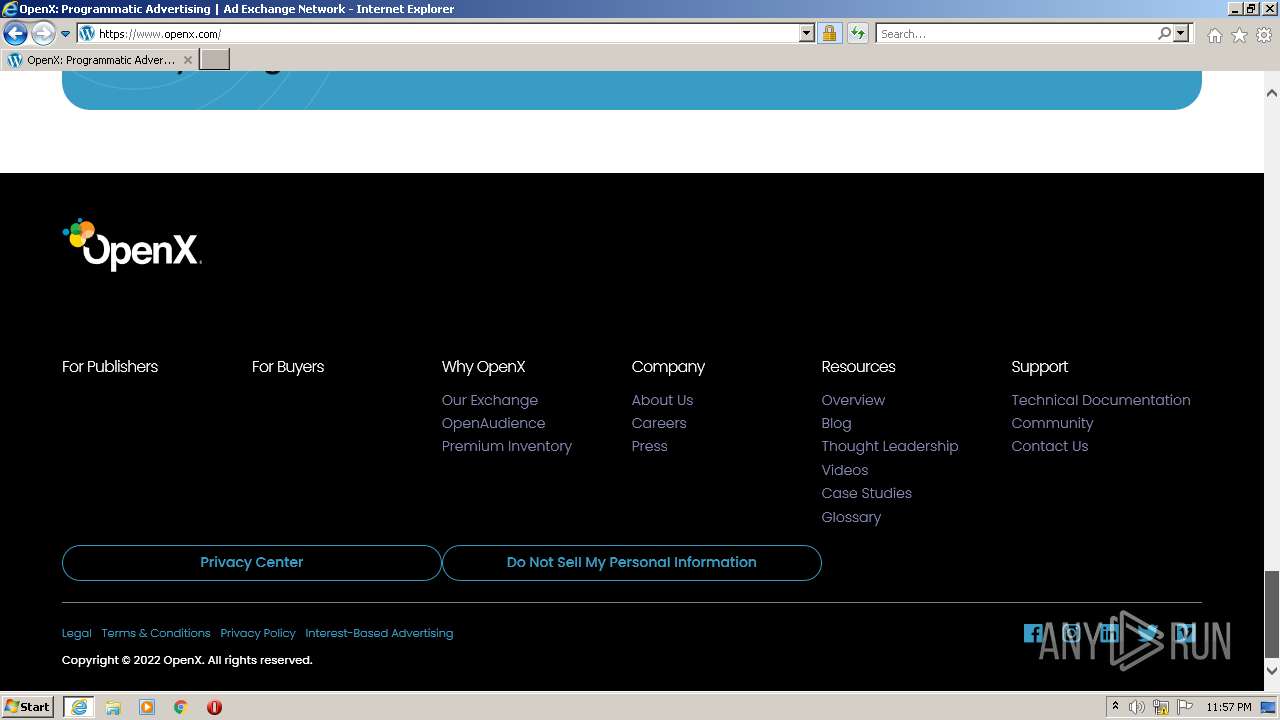Image resolution: width=1280 pixels, height=720 pixels.
Task: Open the Tools gear icon
Action: point(1264,35)
